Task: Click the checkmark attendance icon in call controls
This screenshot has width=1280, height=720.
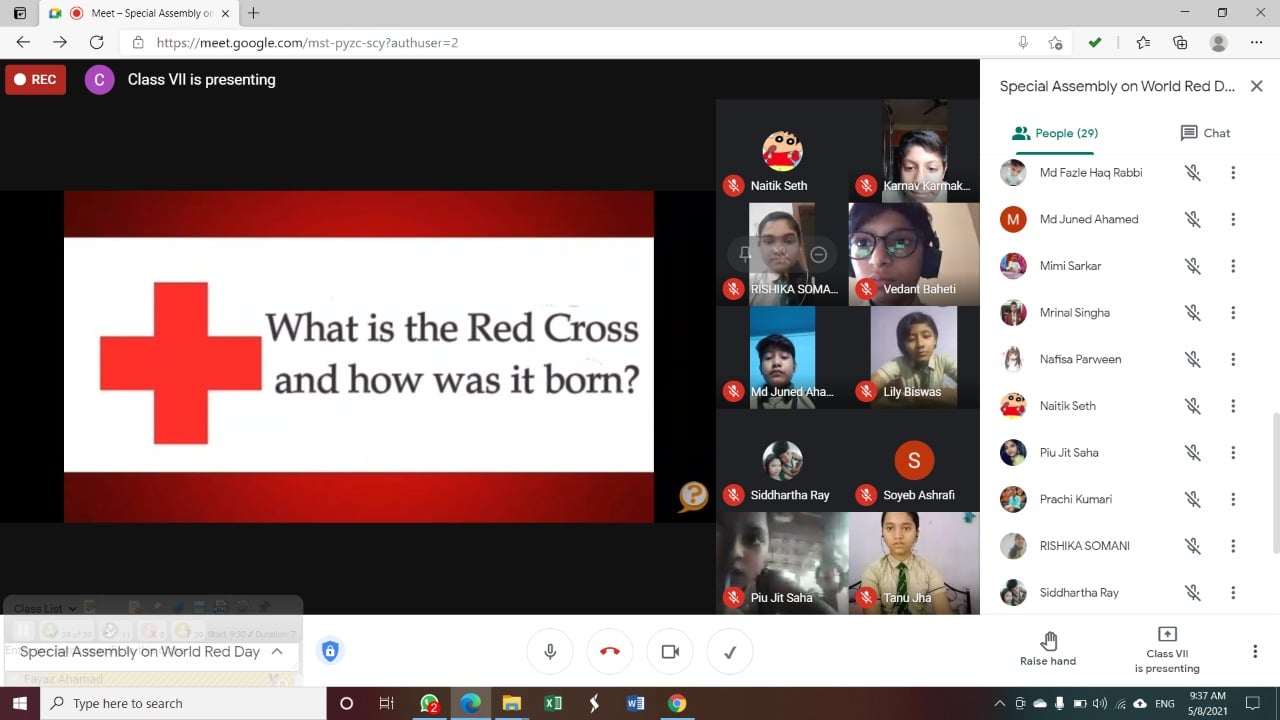Action: [730, 652]
